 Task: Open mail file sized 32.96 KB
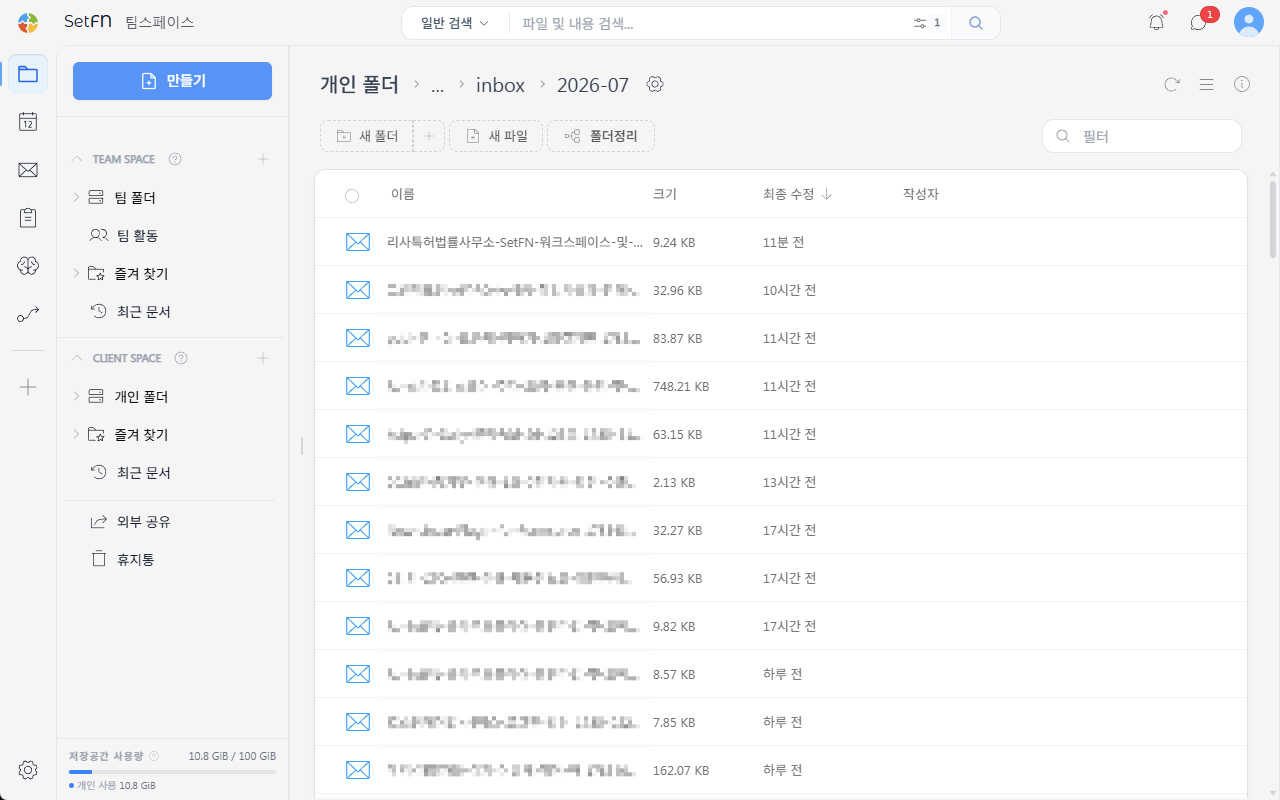click(x=780, y=290)
